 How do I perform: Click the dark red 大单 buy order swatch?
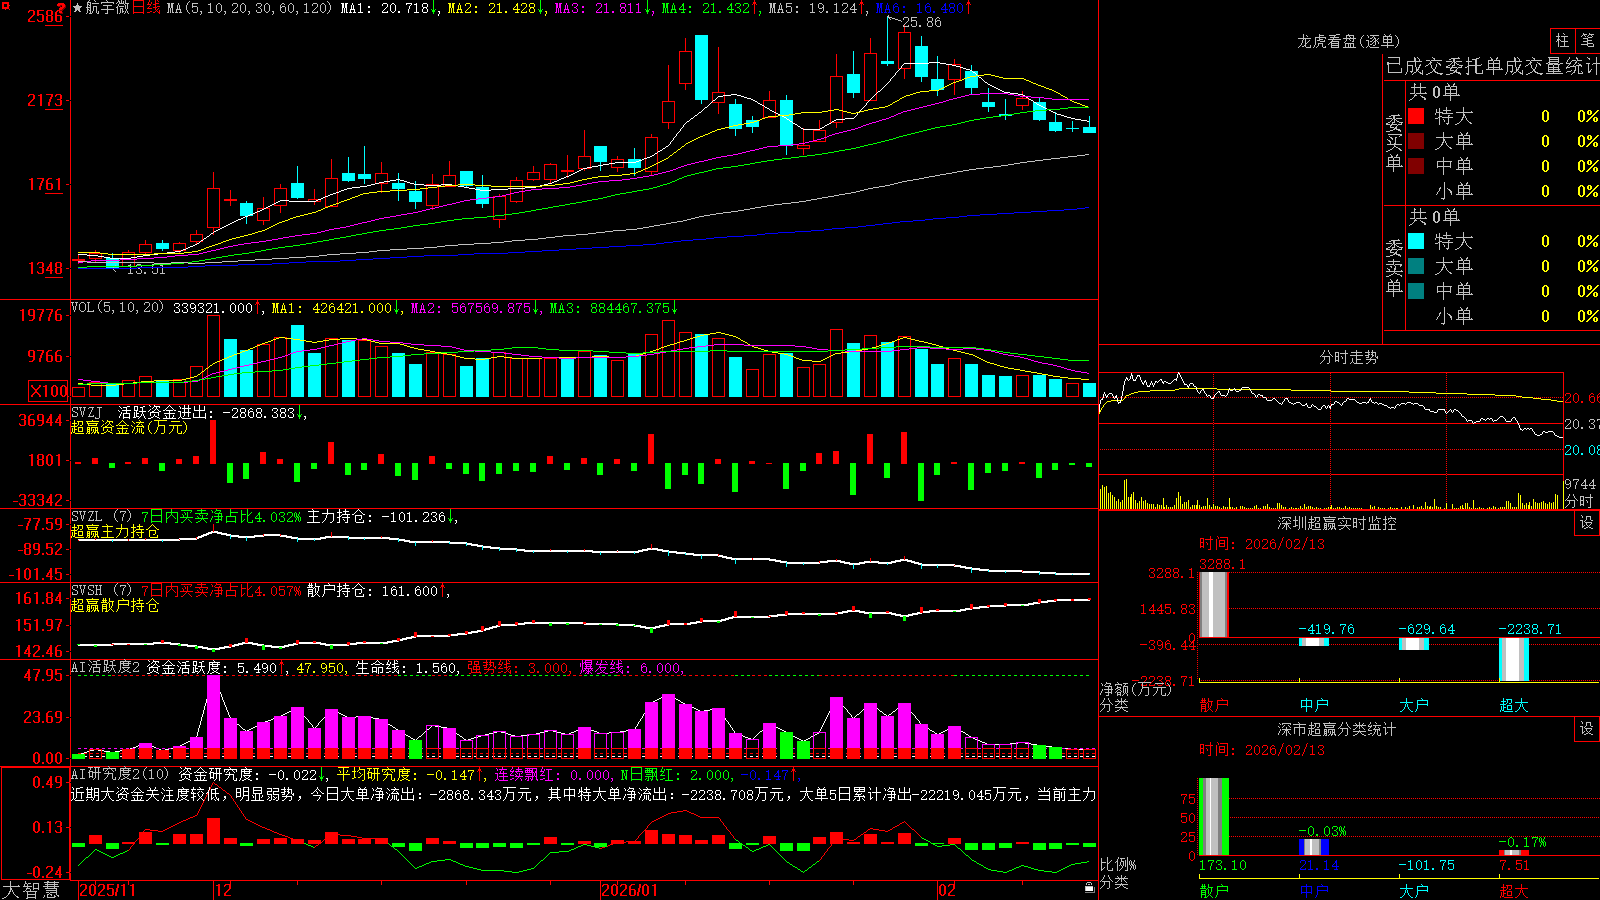pyautogui.click(x=1416, y=141)
